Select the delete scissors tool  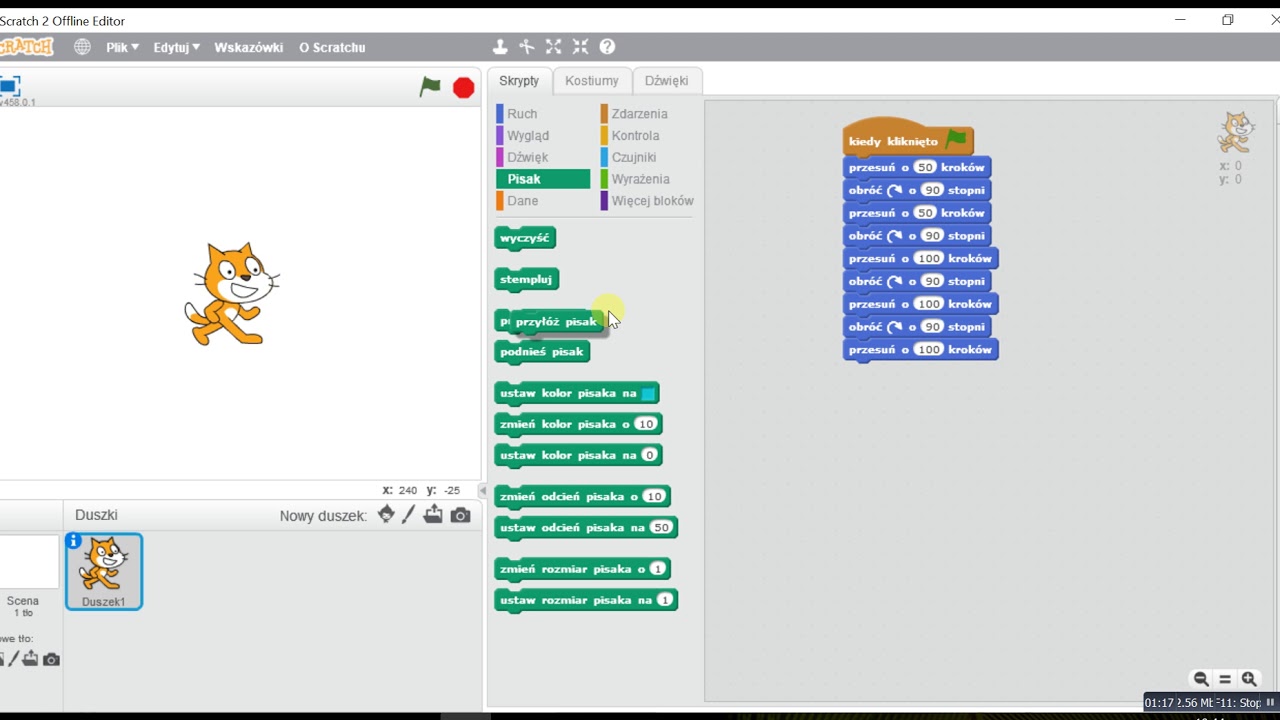(527, 47)
